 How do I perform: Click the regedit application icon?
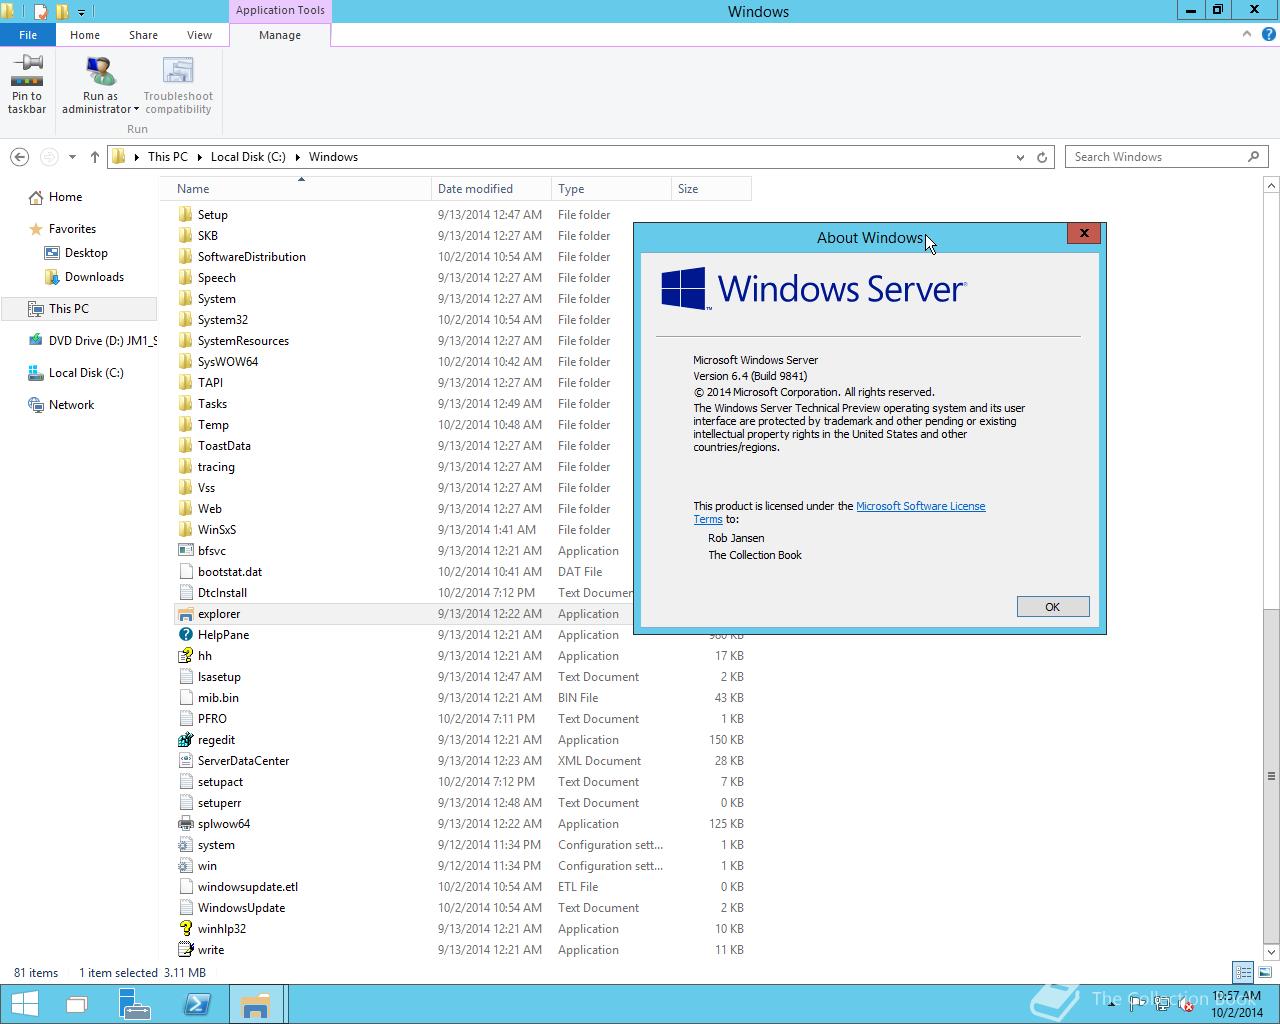click(185, 740)
